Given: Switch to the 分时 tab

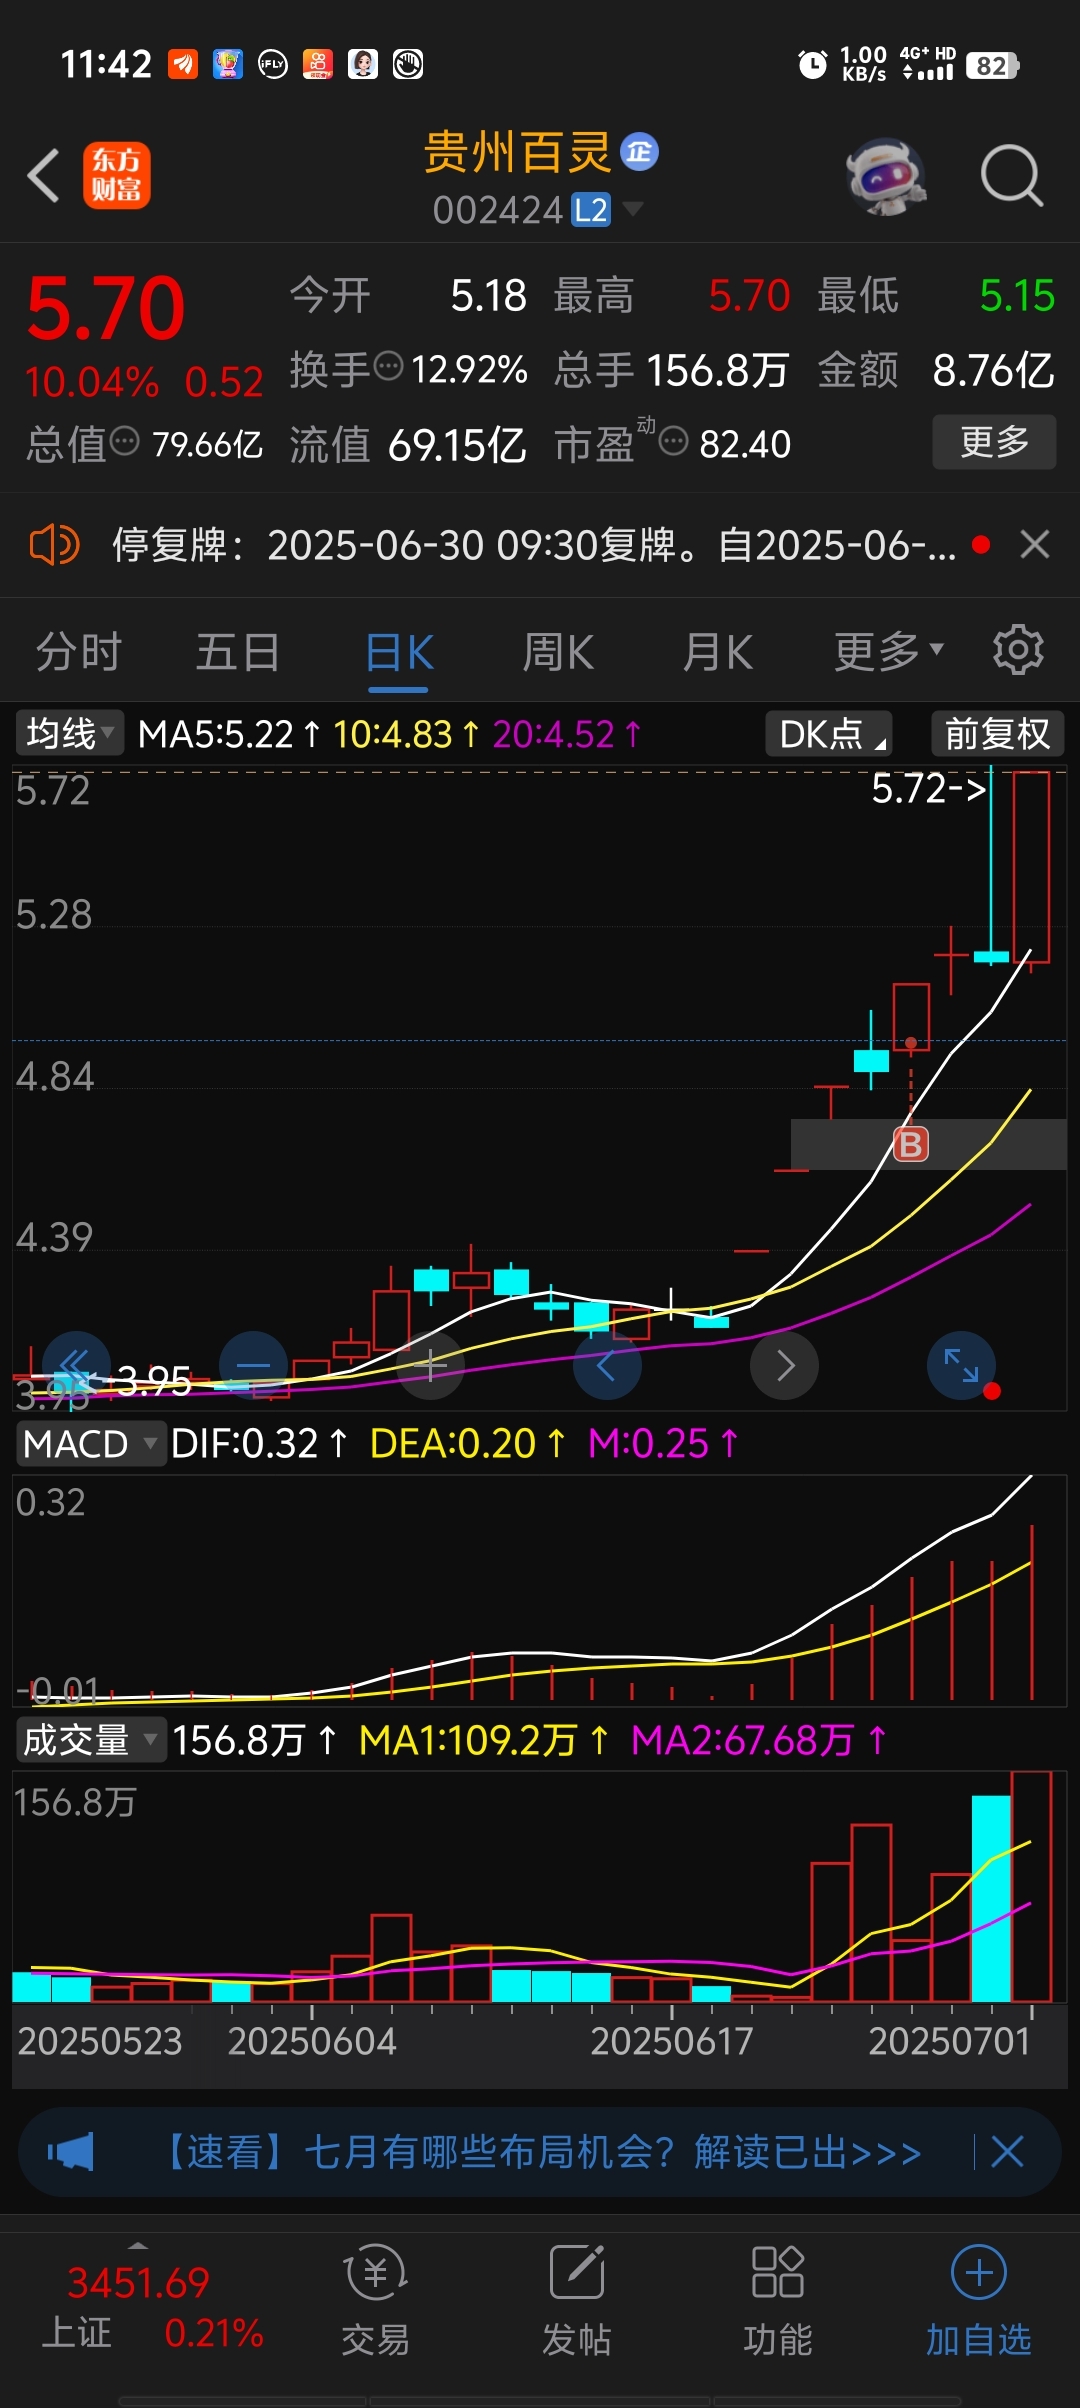Looking at the screenshot, I should coord(79,653).
